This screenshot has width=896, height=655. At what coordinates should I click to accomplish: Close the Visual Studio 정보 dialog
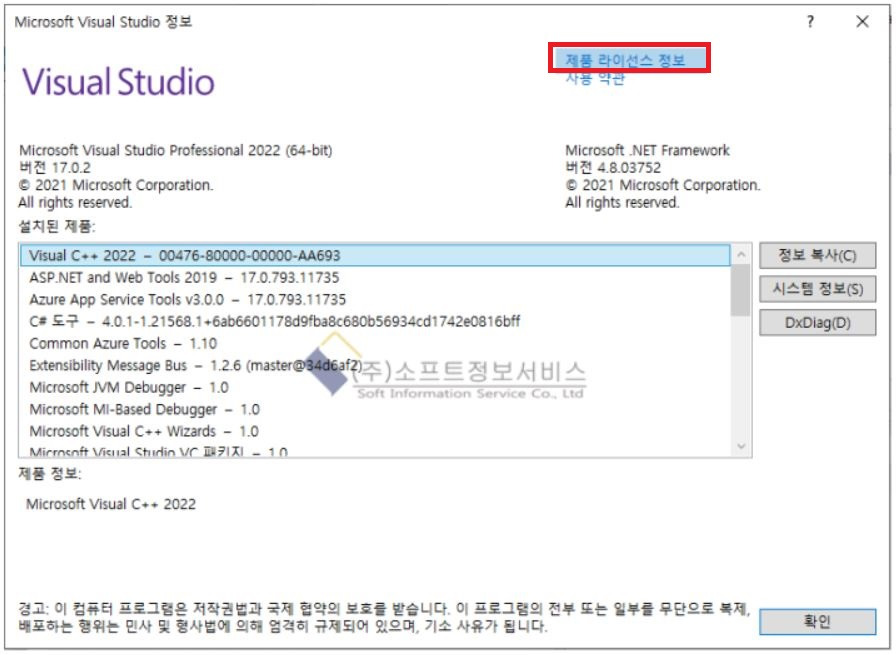click(862, 22)
